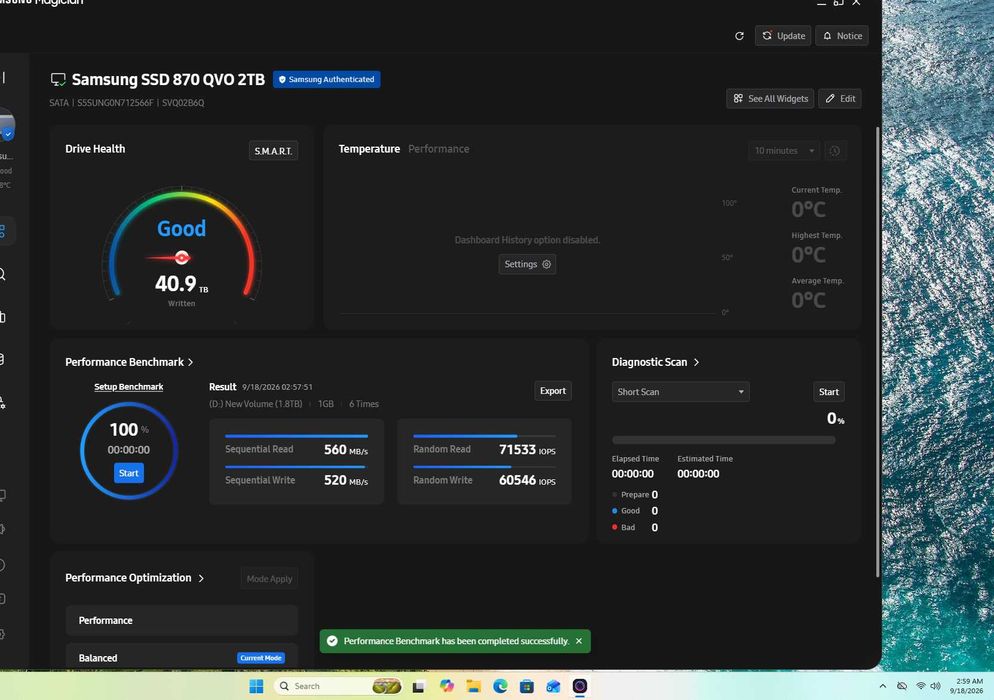Viewport: 994px width, 700px height.
Task: Click the Mode Apply button
Action: [269, 579]
